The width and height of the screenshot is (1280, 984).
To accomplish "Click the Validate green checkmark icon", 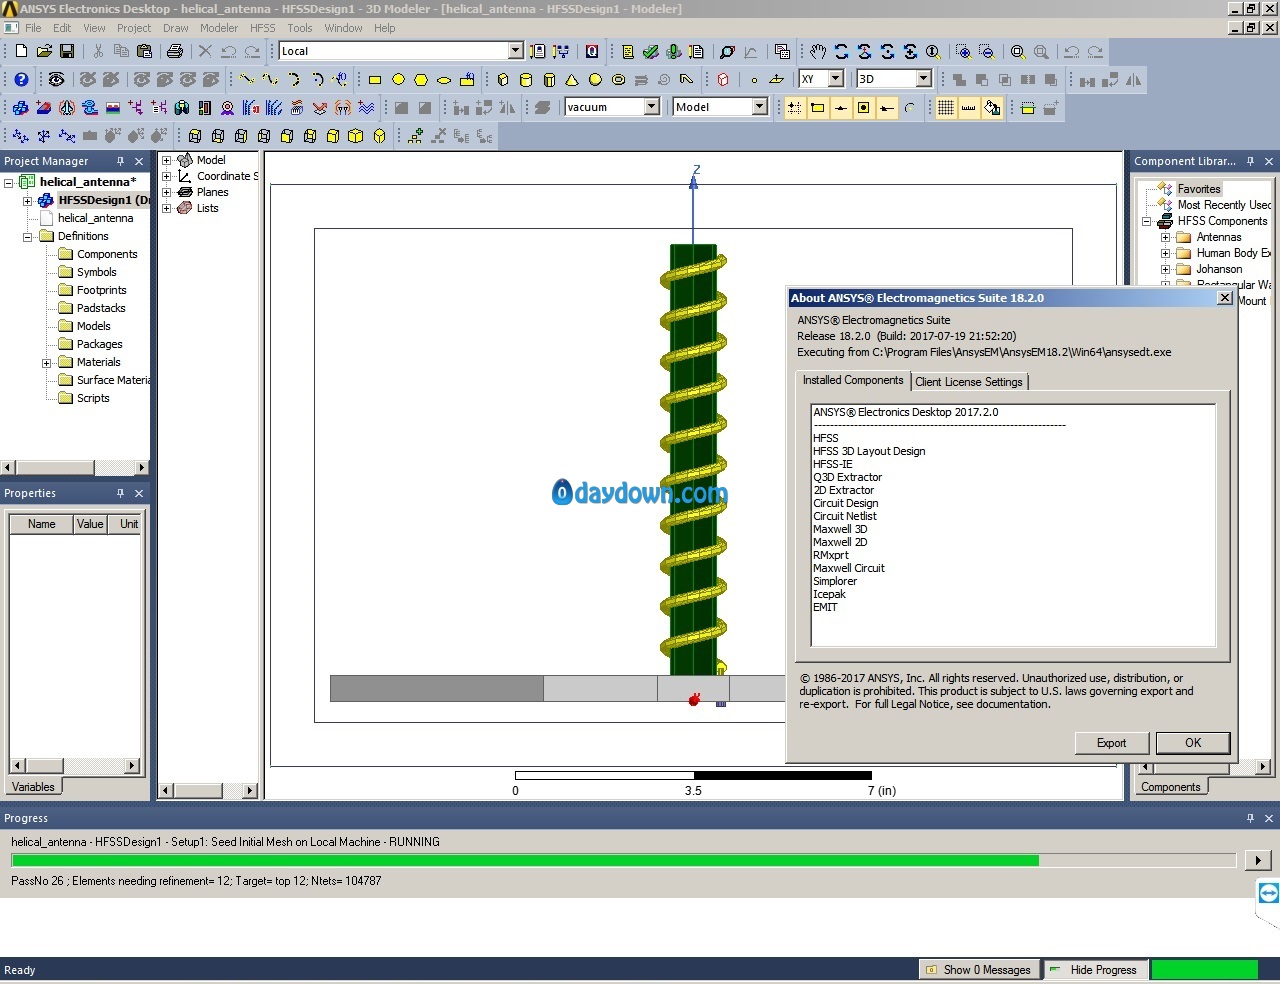I will tap(651, 51).
